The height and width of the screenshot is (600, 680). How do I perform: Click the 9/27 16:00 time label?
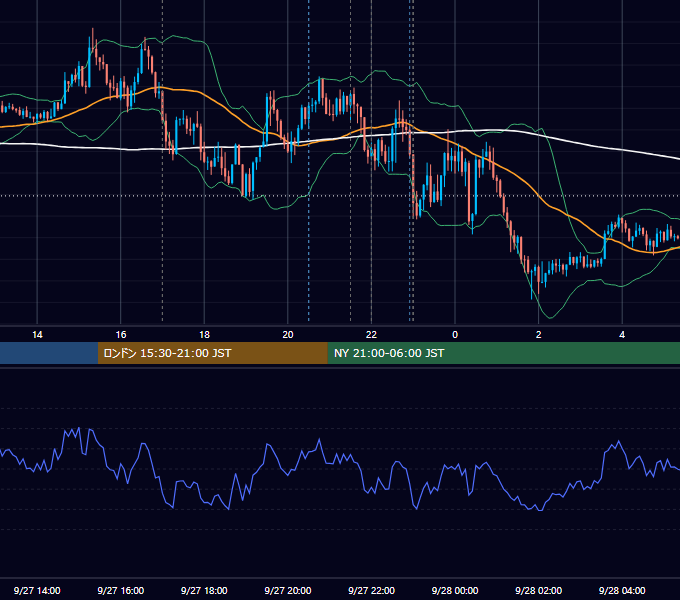point(121,590)
